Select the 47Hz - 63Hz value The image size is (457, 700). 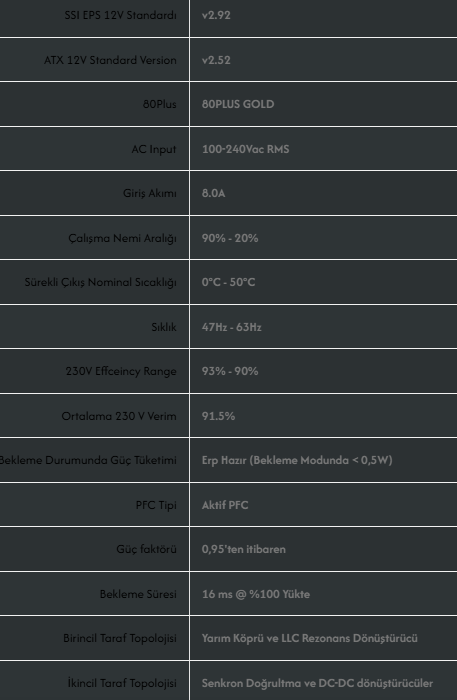[x=232, y=327]
